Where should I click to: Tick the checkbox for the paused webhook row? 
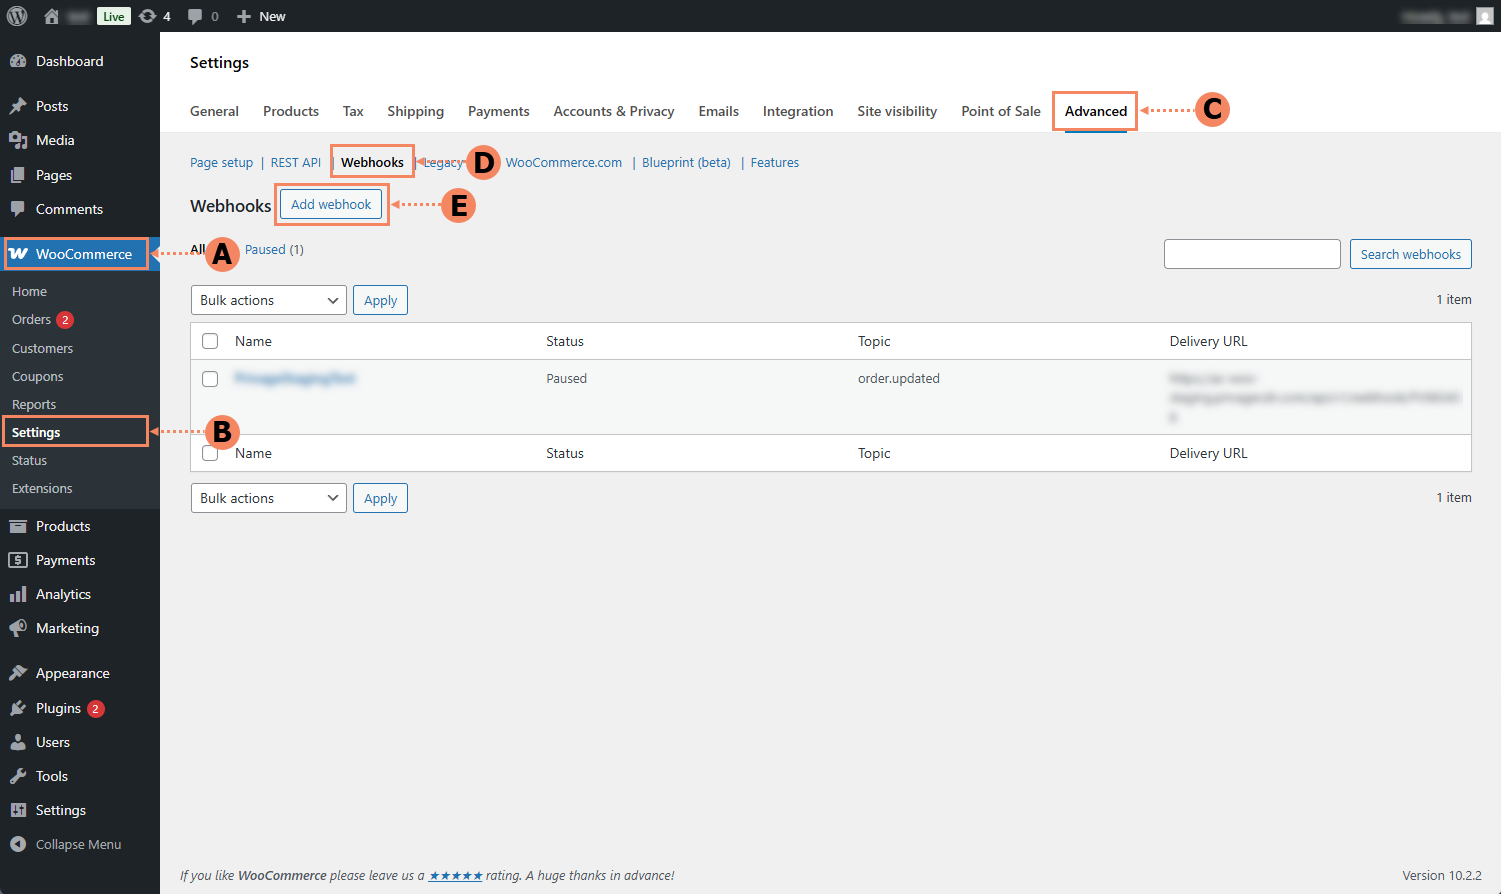pos(210,379)
